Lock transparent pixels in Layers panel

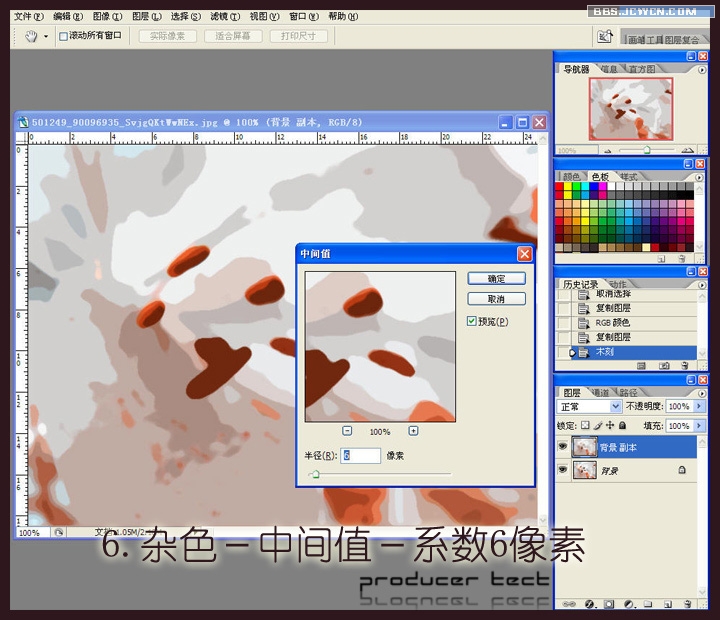[585, 425]
